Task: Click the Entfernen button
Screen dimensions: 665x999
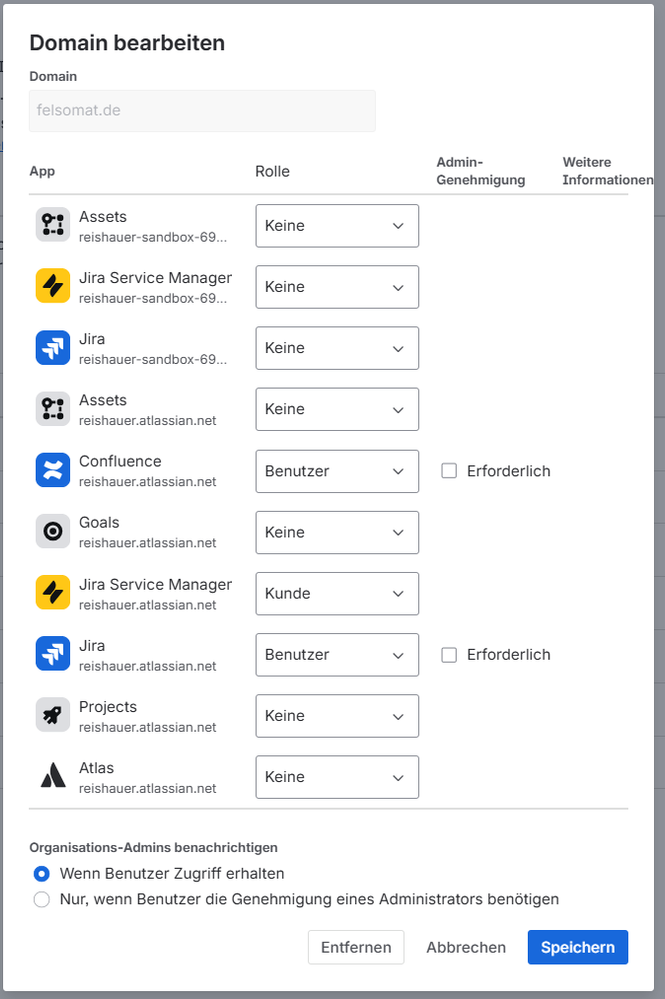Action: [356, 947]
